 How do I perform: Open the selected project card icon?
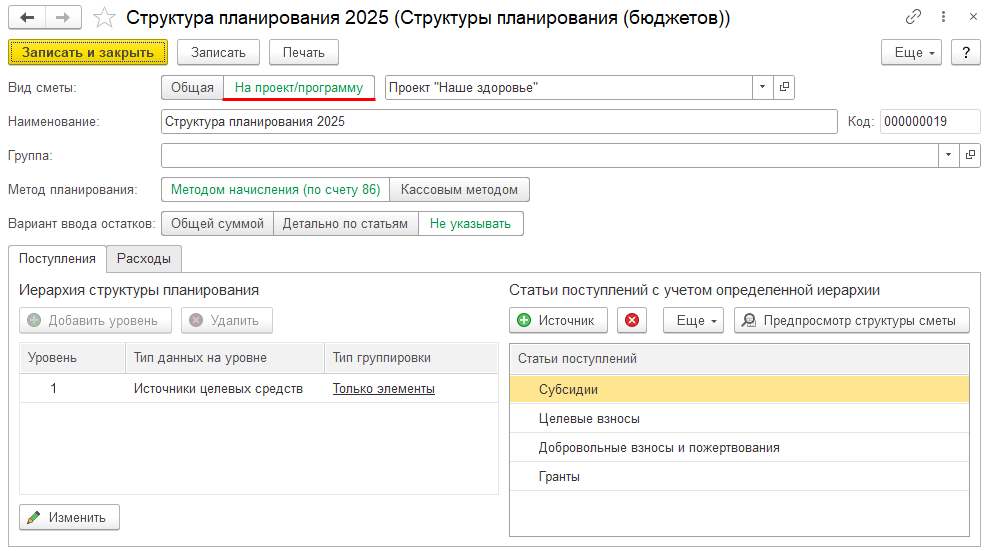[x=784, y=87]
